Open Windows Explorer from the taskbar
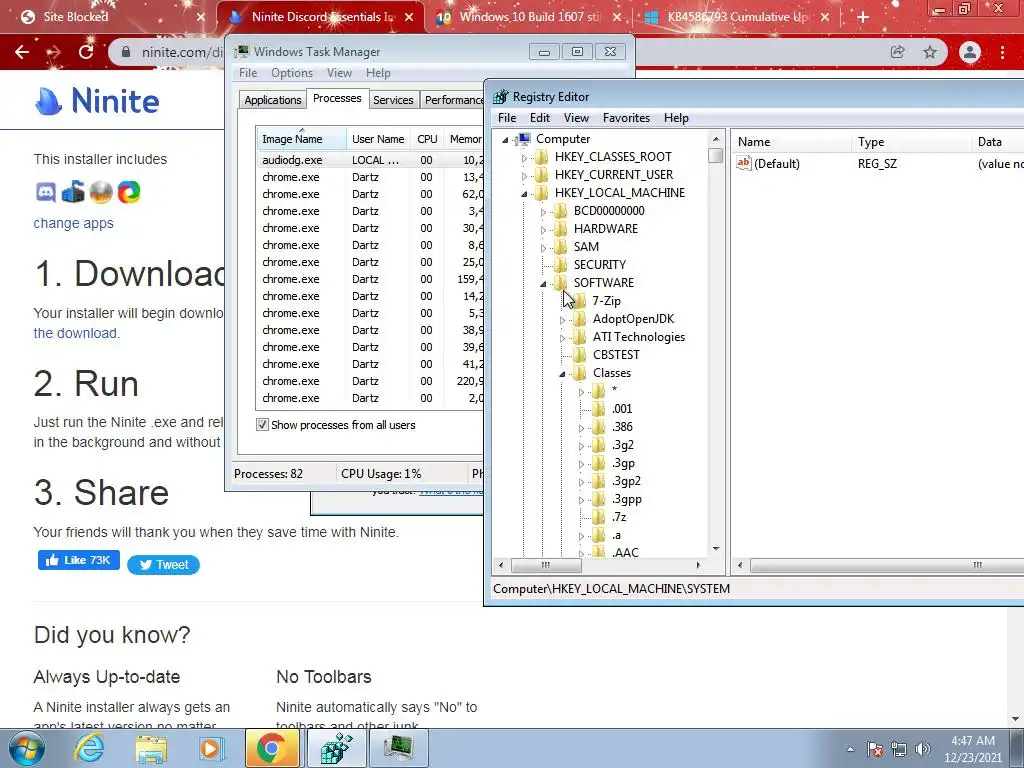 click(151, 748)
